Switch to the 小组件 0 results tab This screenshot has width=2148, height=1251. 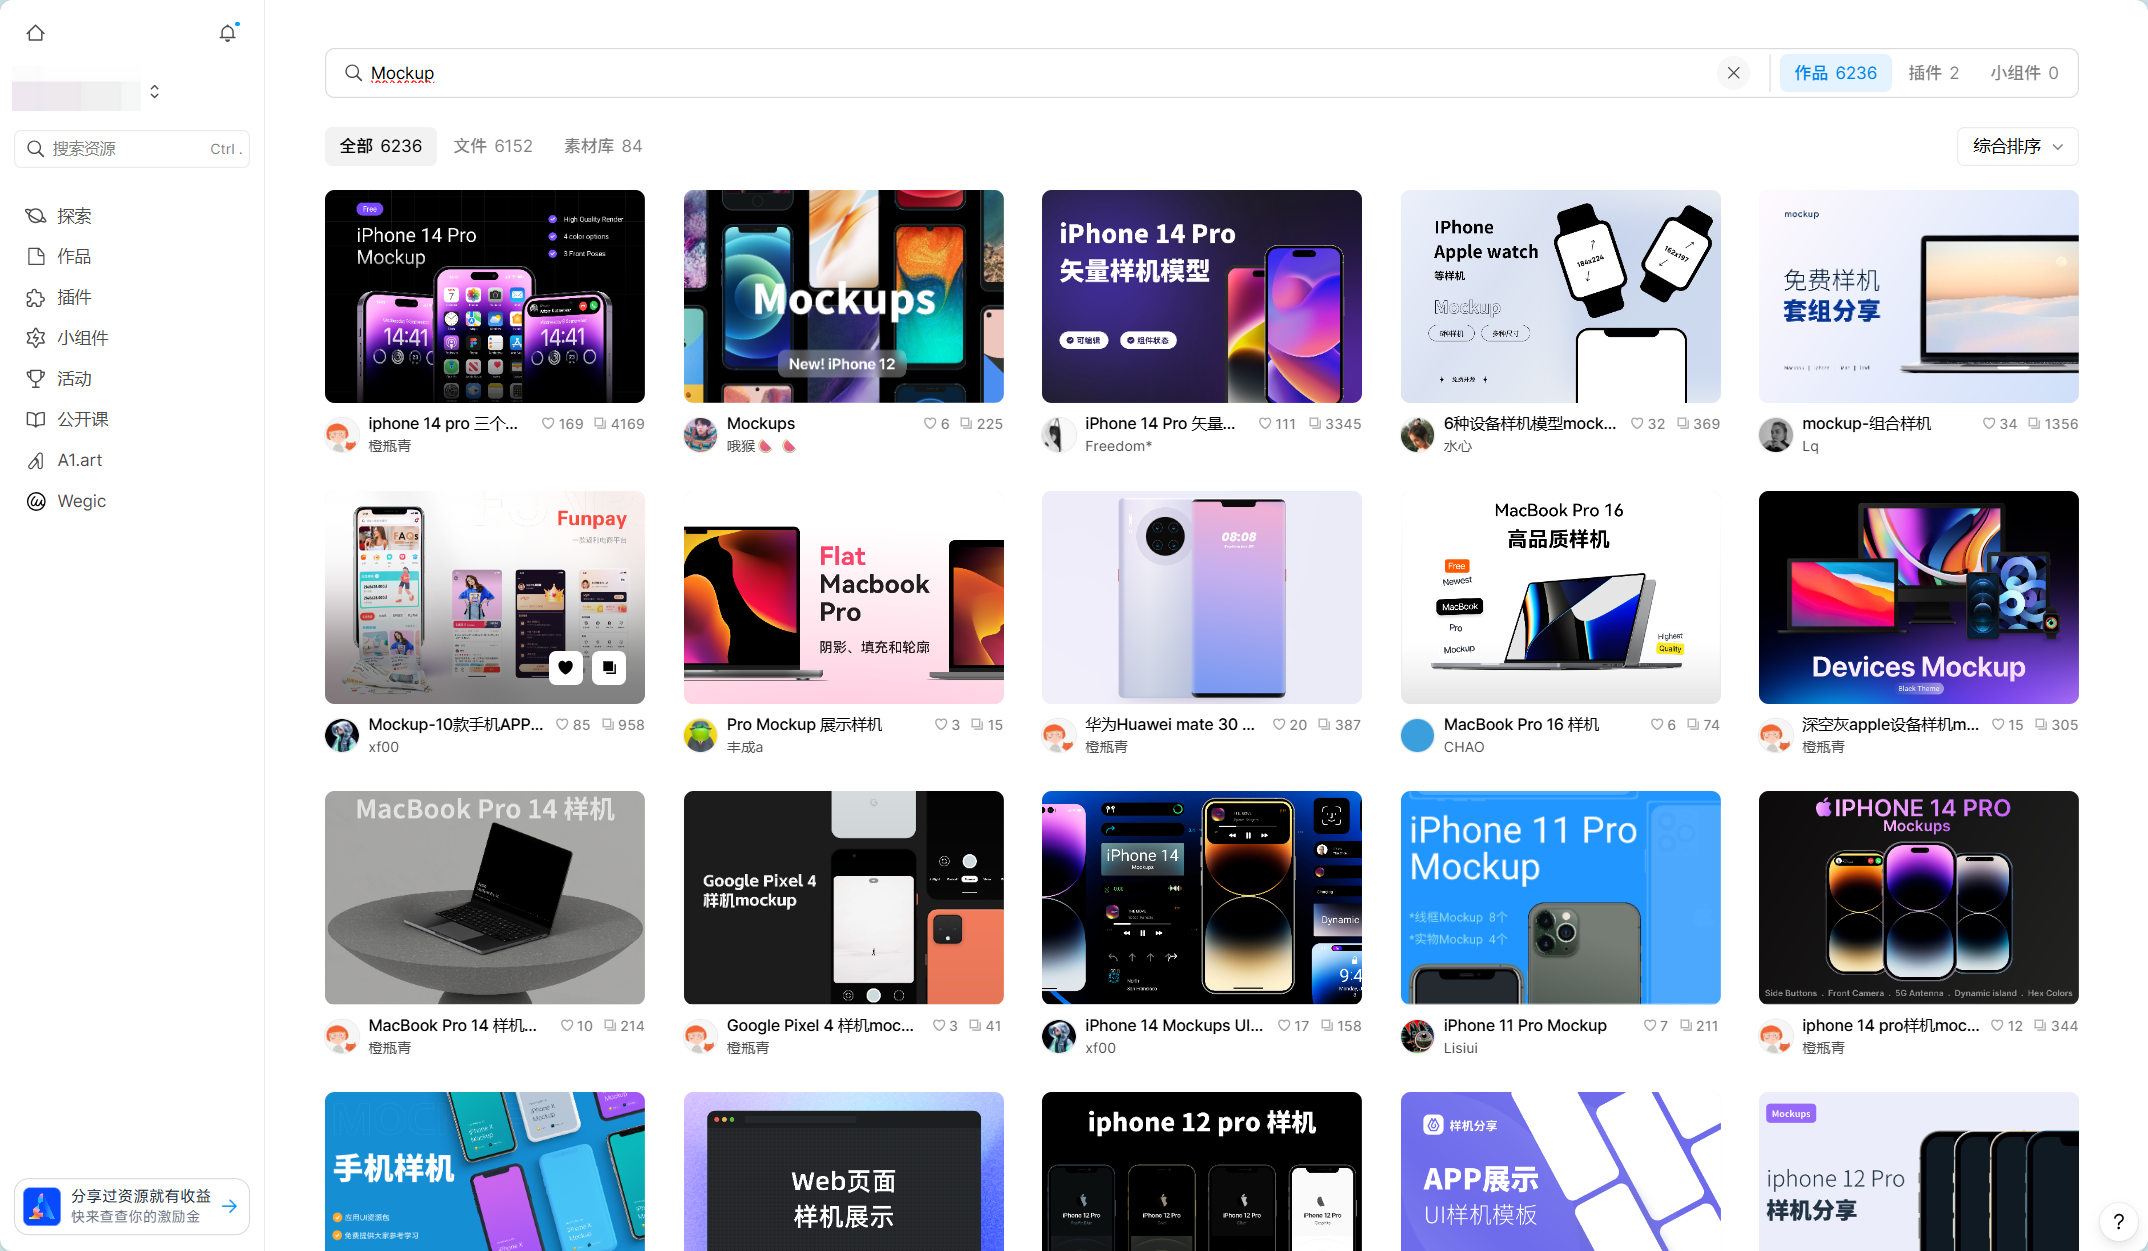[x=2024, y=73]
